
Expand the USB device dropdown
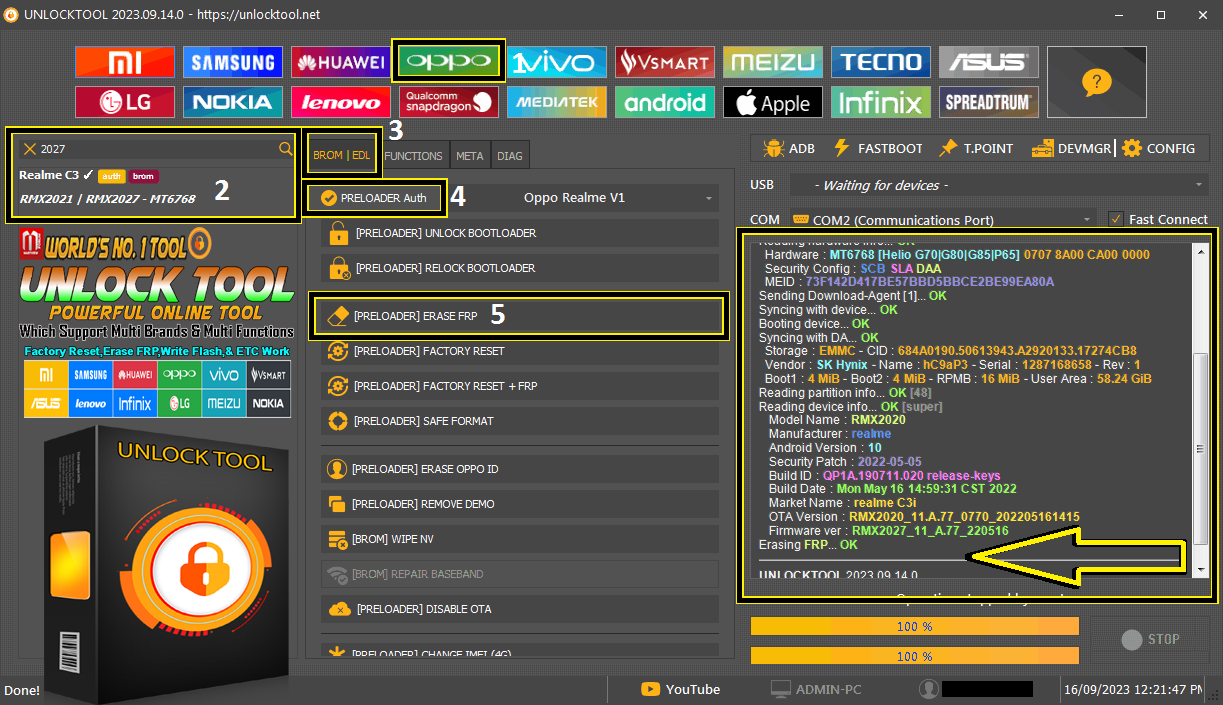(x=999, y=185)
